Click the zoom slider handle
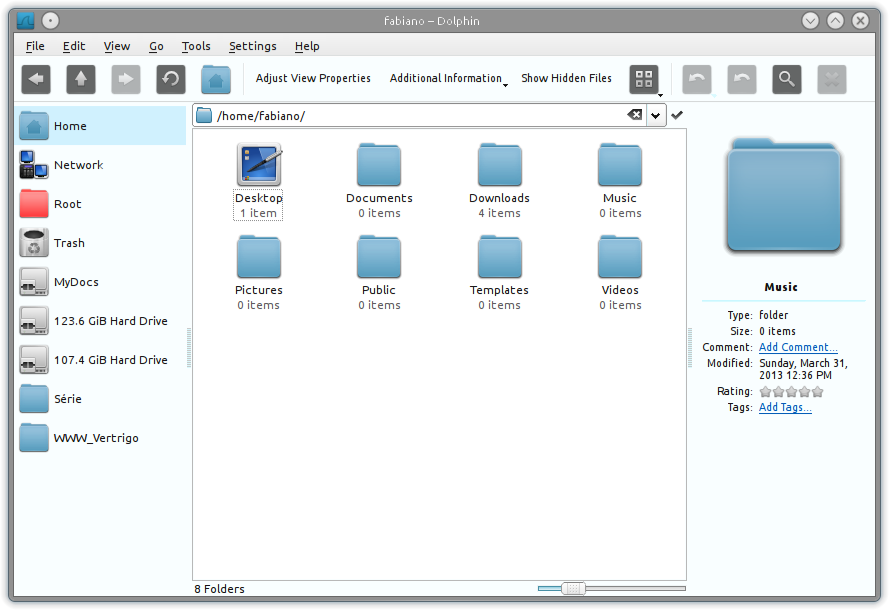 pos(573,588)
